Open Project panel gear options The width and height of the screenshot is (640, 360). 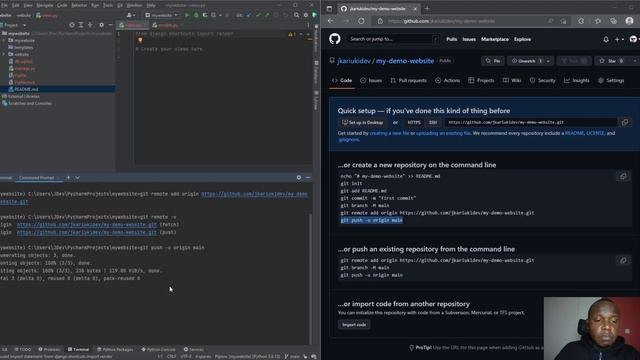pos(102,25)
